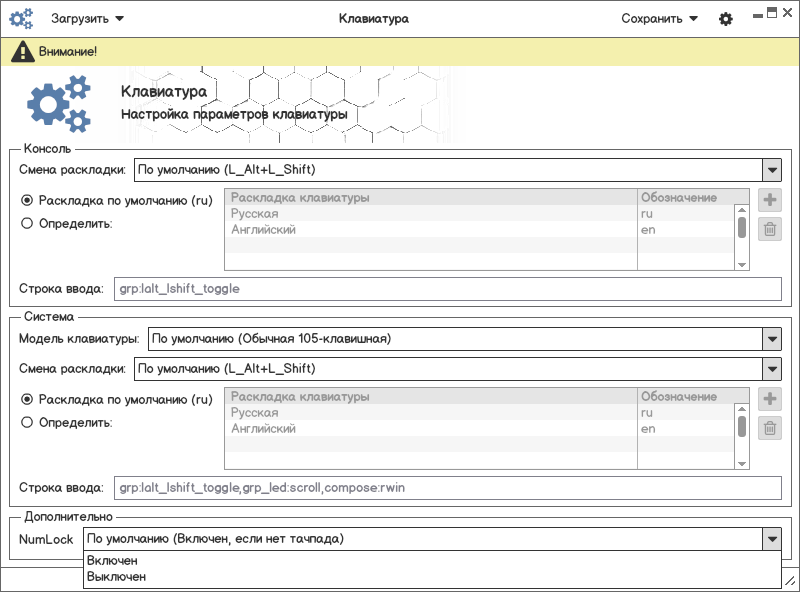Viewport: 800px width, 592px height.
Task: Click Строка ввода field in Консоль
Action: [447, 289]
